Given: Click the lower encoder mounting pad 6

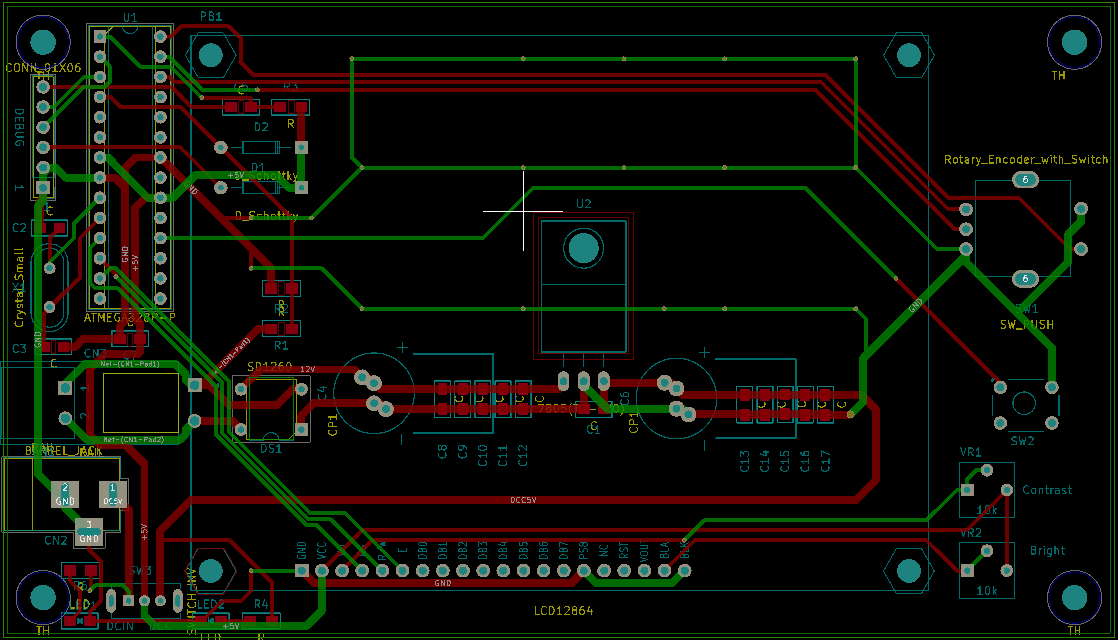Looking at the screenshot, I should pyautogui.click(x=1025, y=279).
